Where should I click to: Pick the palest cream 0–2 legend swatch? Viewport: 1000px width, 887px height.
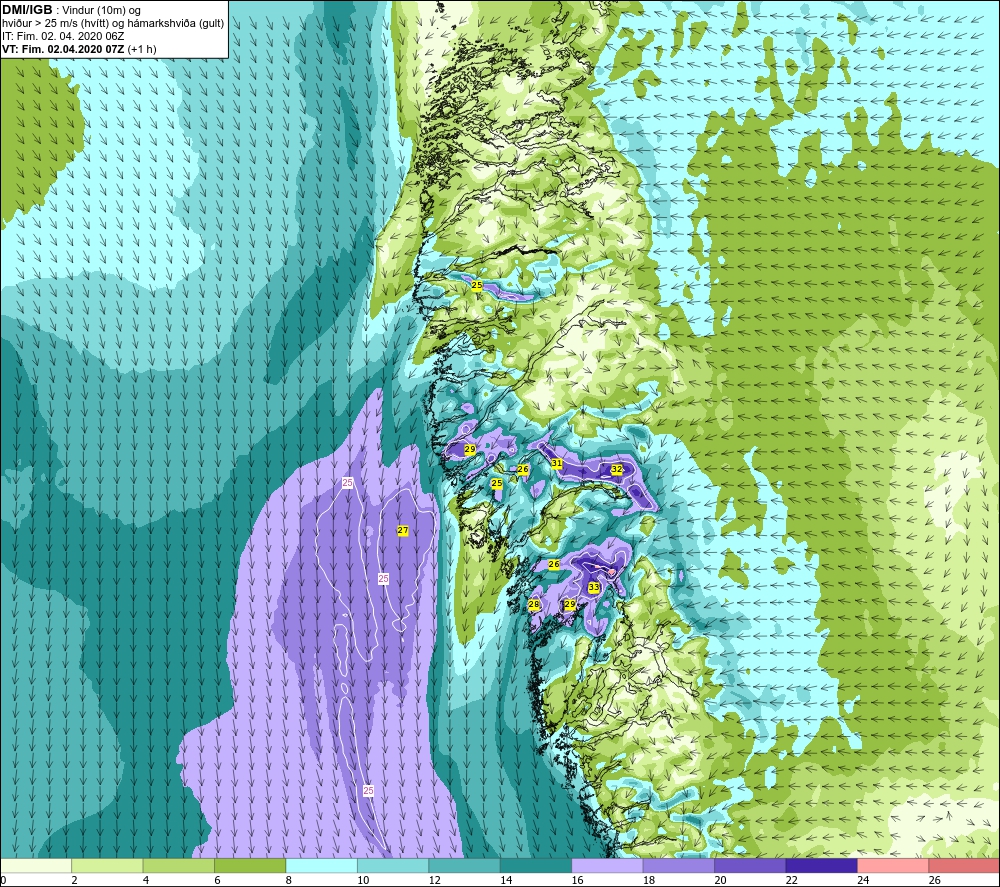(36, 865)
